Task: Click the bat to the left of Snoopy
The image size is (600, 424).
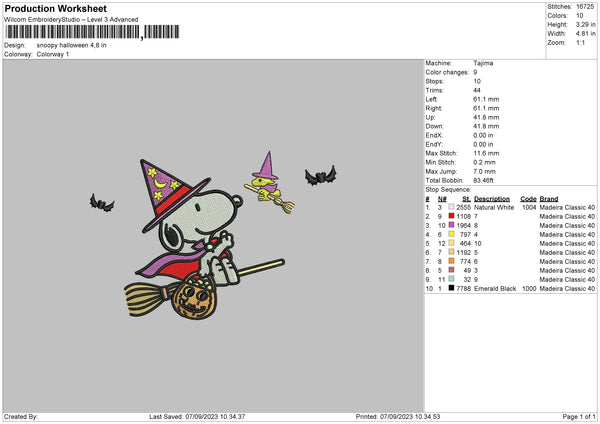Action: 101,203
